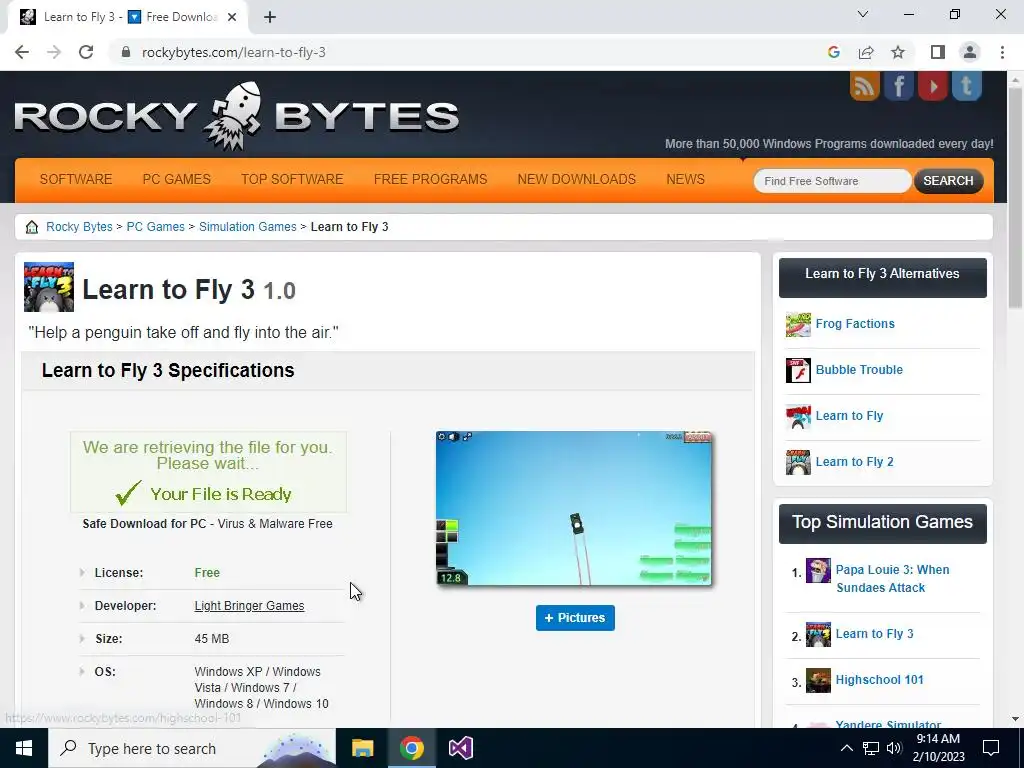
Task: Open the Chrome profile avatar
Action: click(970, 52)
